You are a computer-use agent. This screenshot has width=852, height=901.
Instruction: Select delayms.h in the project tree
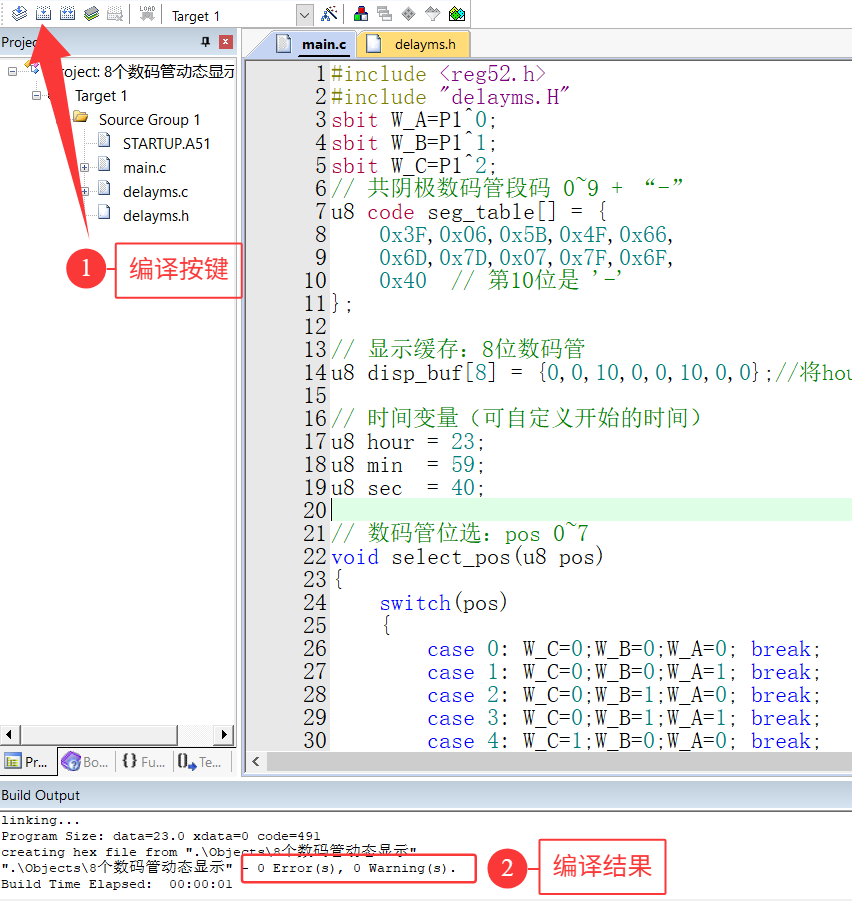[156, 216]
